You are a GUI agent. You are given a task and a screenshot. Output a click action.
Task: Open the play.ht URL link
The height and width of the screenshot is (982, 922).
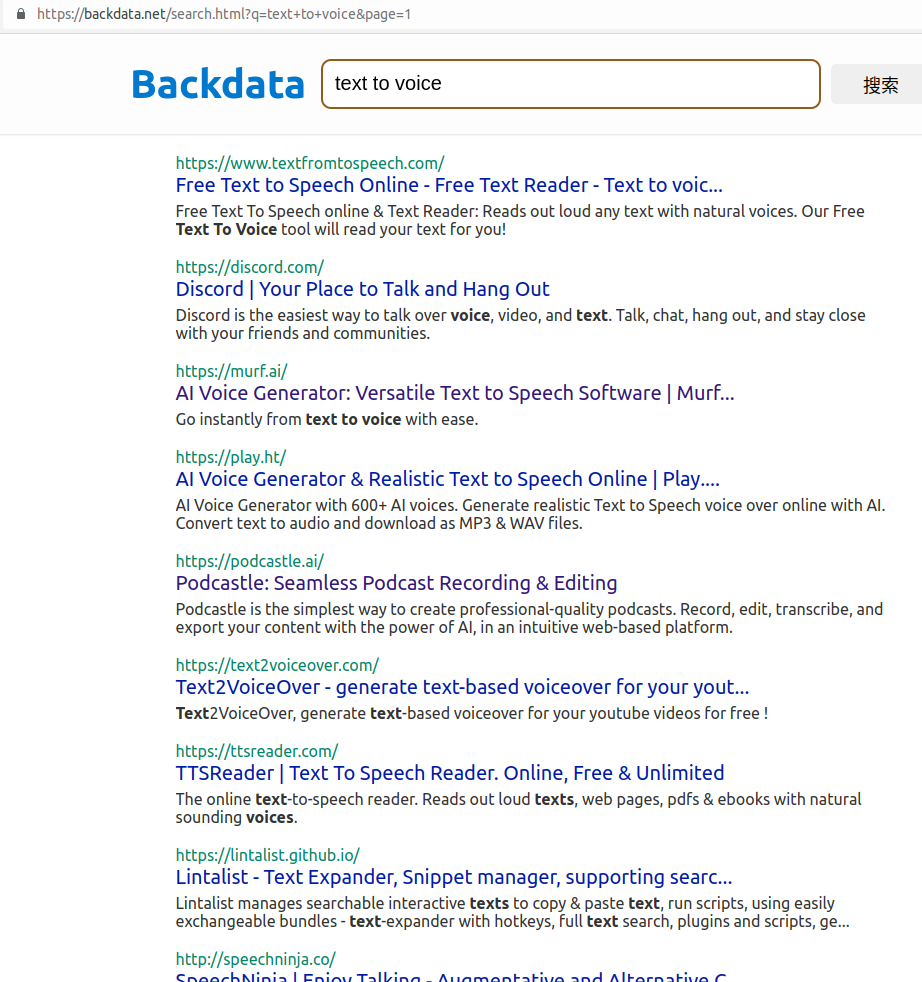pyautogui.click(x=231, y=457)
